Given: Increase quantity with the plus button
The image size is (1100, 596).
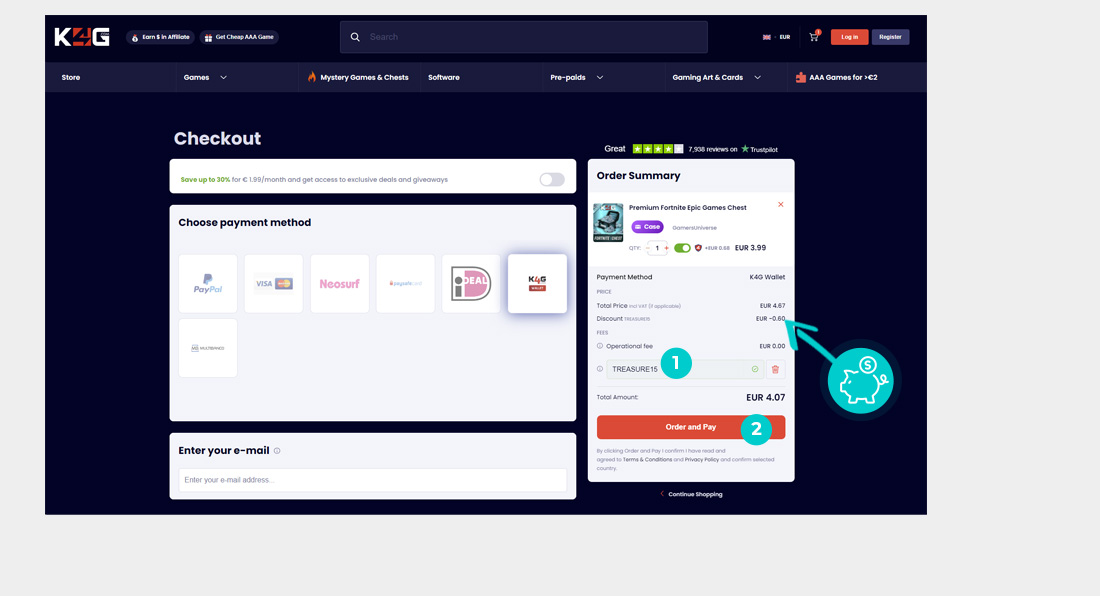Looking at the screenshot, I should [x=666, y=248].
